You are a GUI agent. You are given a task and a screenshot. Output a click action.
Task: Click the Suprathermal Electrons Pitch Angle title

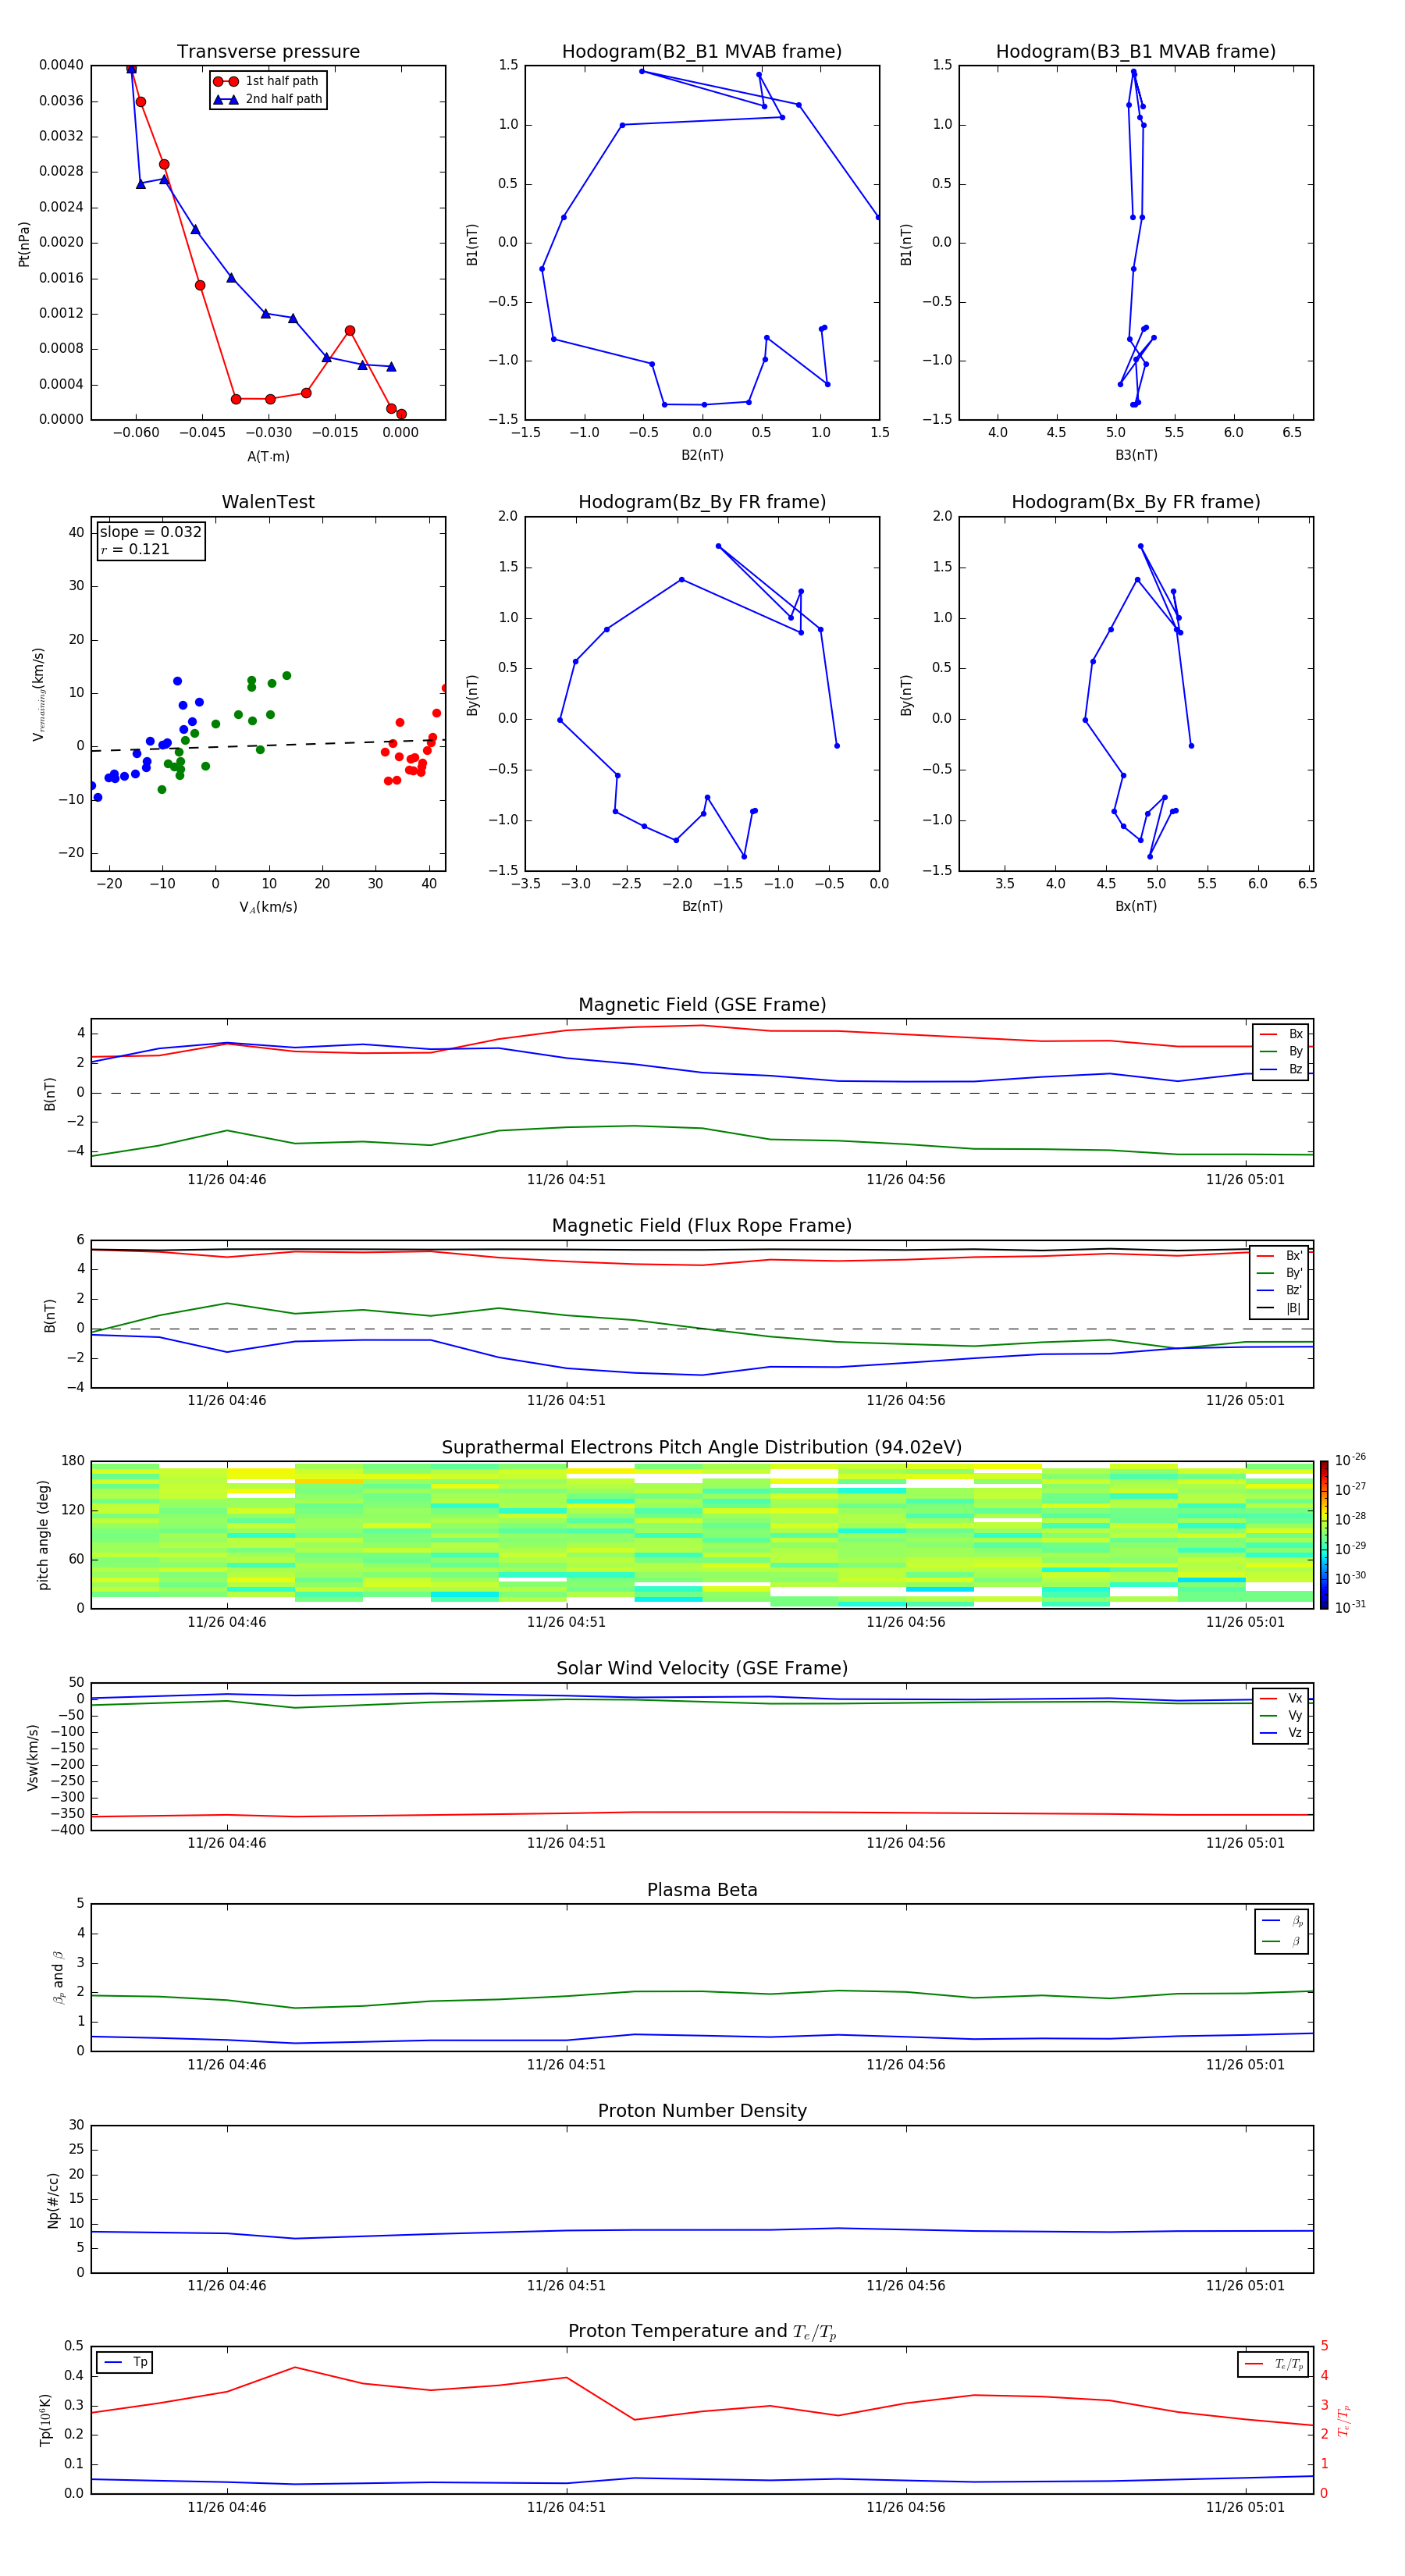click(702, 1448)
